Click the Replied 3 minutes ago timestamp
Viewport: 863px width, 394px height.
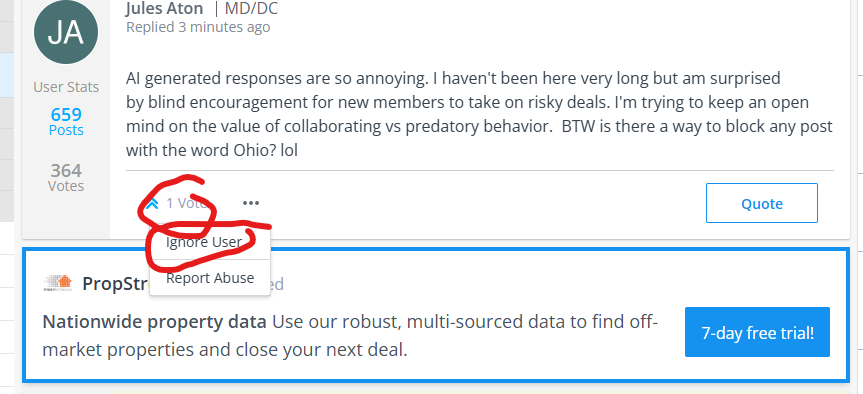[x=198, y=27]
